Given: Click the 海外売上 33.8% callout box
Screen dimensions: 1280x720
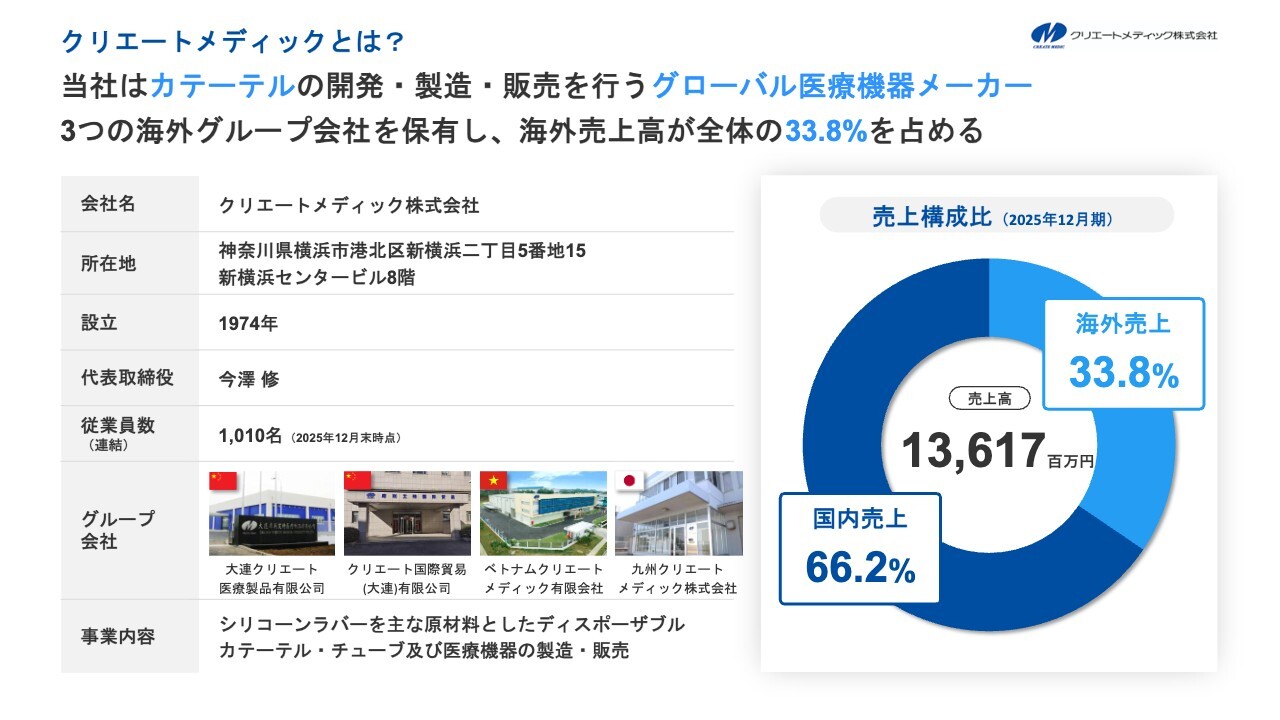Looking at the screenshot, I should (1123, 353).
